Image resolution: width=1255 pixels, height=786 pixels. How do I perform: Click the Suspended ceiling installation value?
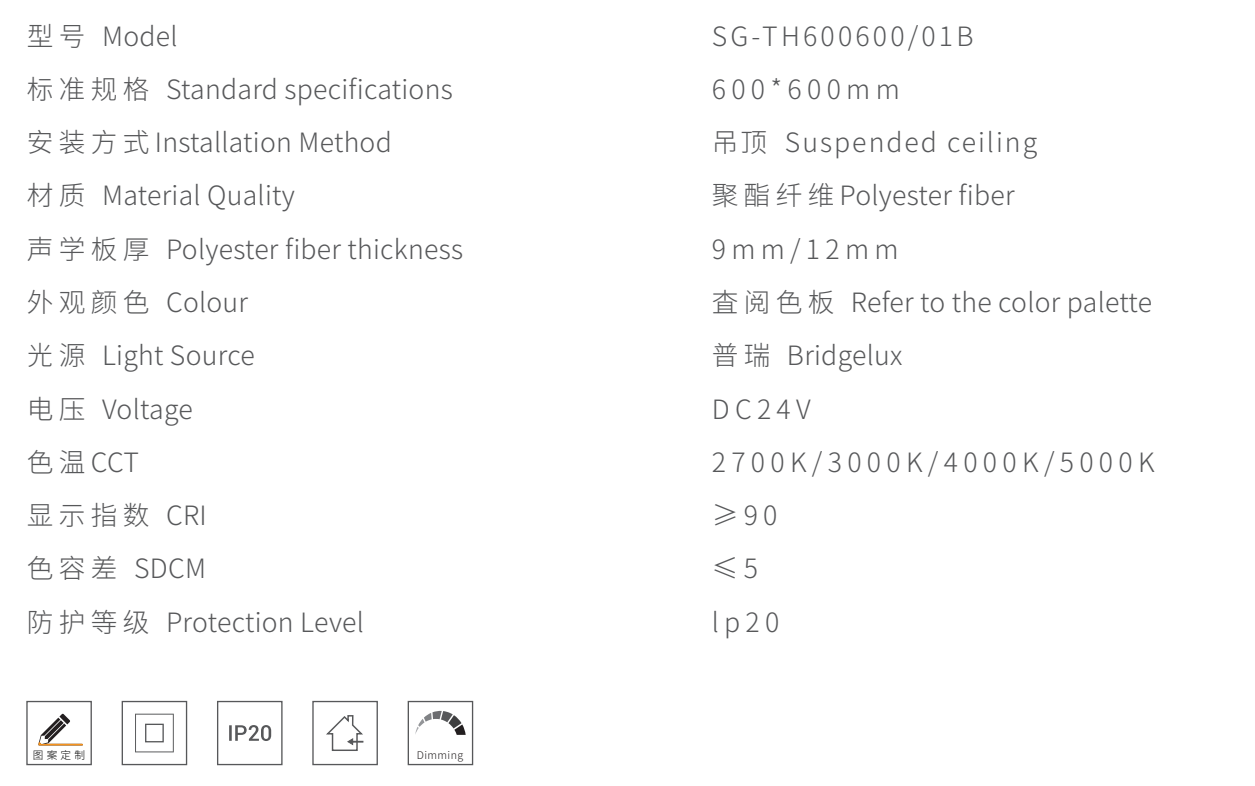coord(871,143)
